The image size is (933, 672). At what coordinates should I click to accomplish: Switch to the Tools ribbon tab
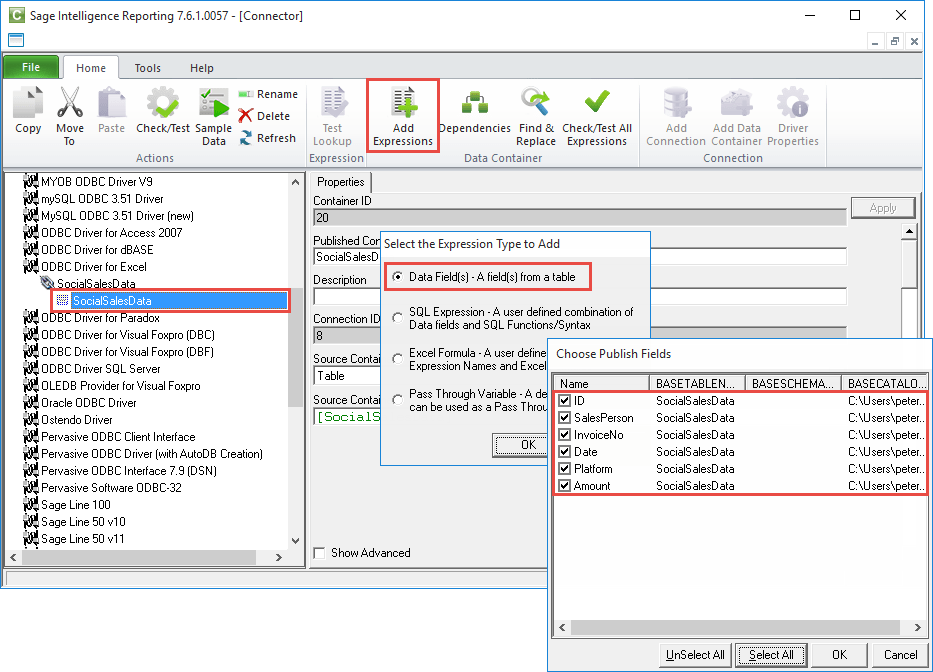pos(148,68)
